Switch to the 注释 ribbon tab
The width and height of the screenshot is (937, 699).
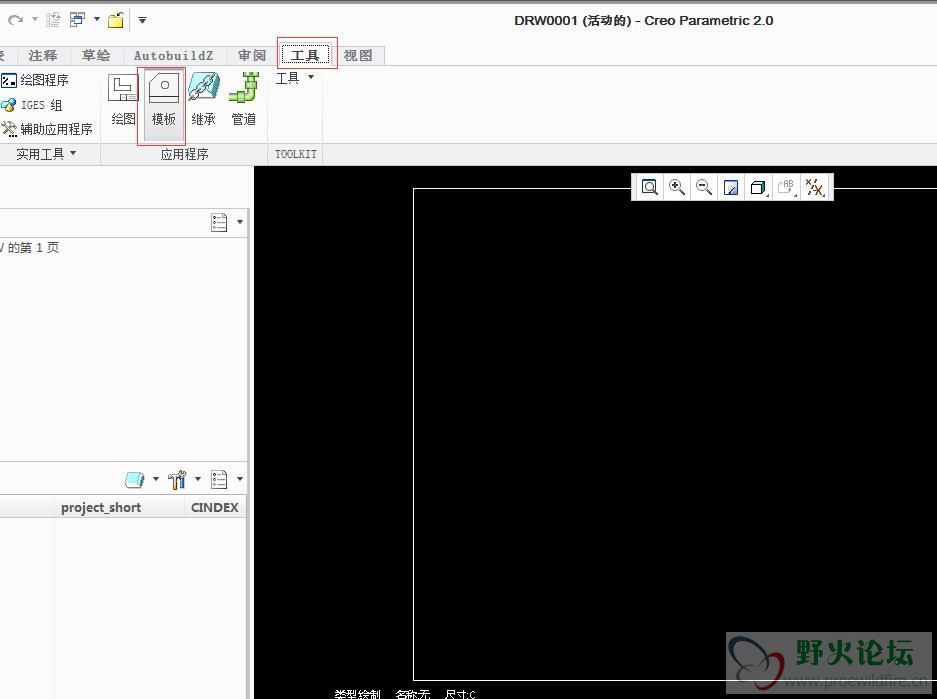43,56
